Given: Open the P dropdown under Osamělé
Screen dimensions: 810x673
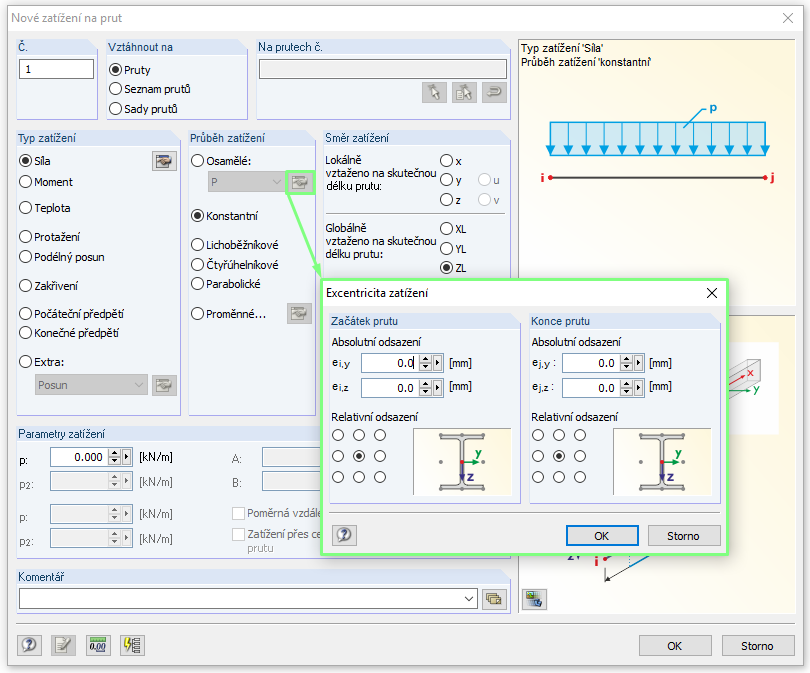Looking at the screenshot, I should point(245,182).
